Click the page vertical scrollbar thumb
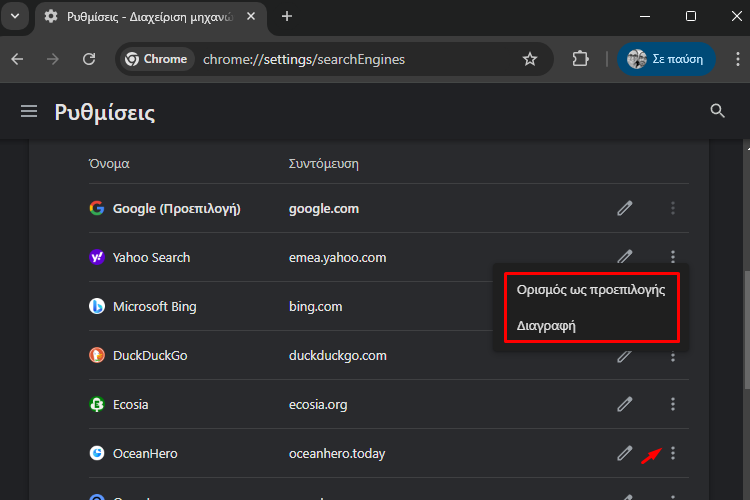750x500 pixels. (x=747, y=330)
